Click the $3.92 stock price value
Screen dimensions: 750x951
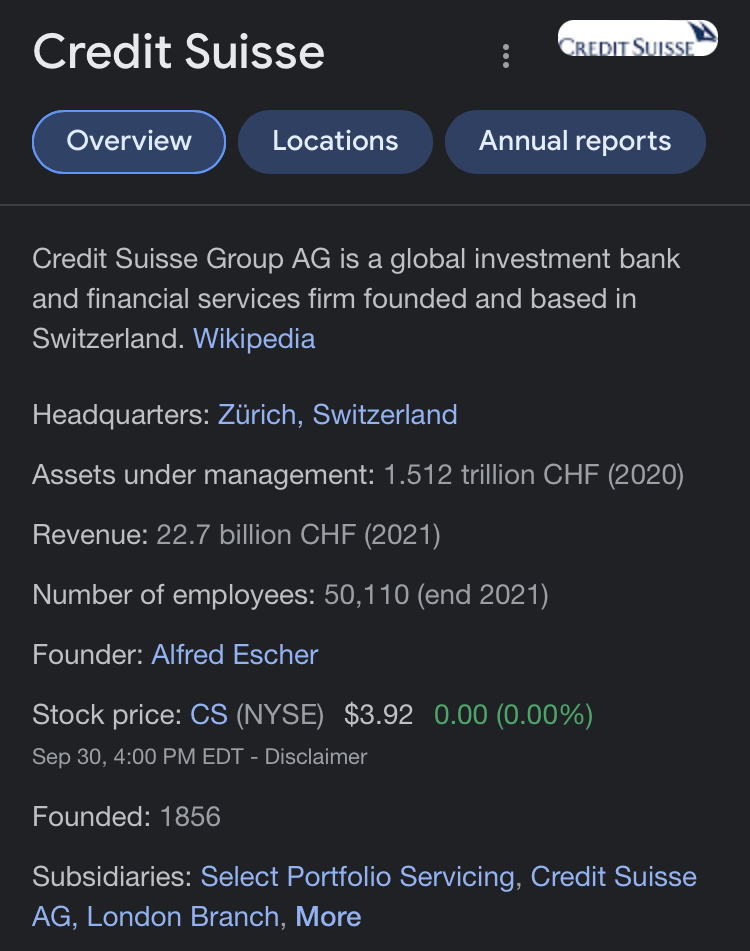378,714
